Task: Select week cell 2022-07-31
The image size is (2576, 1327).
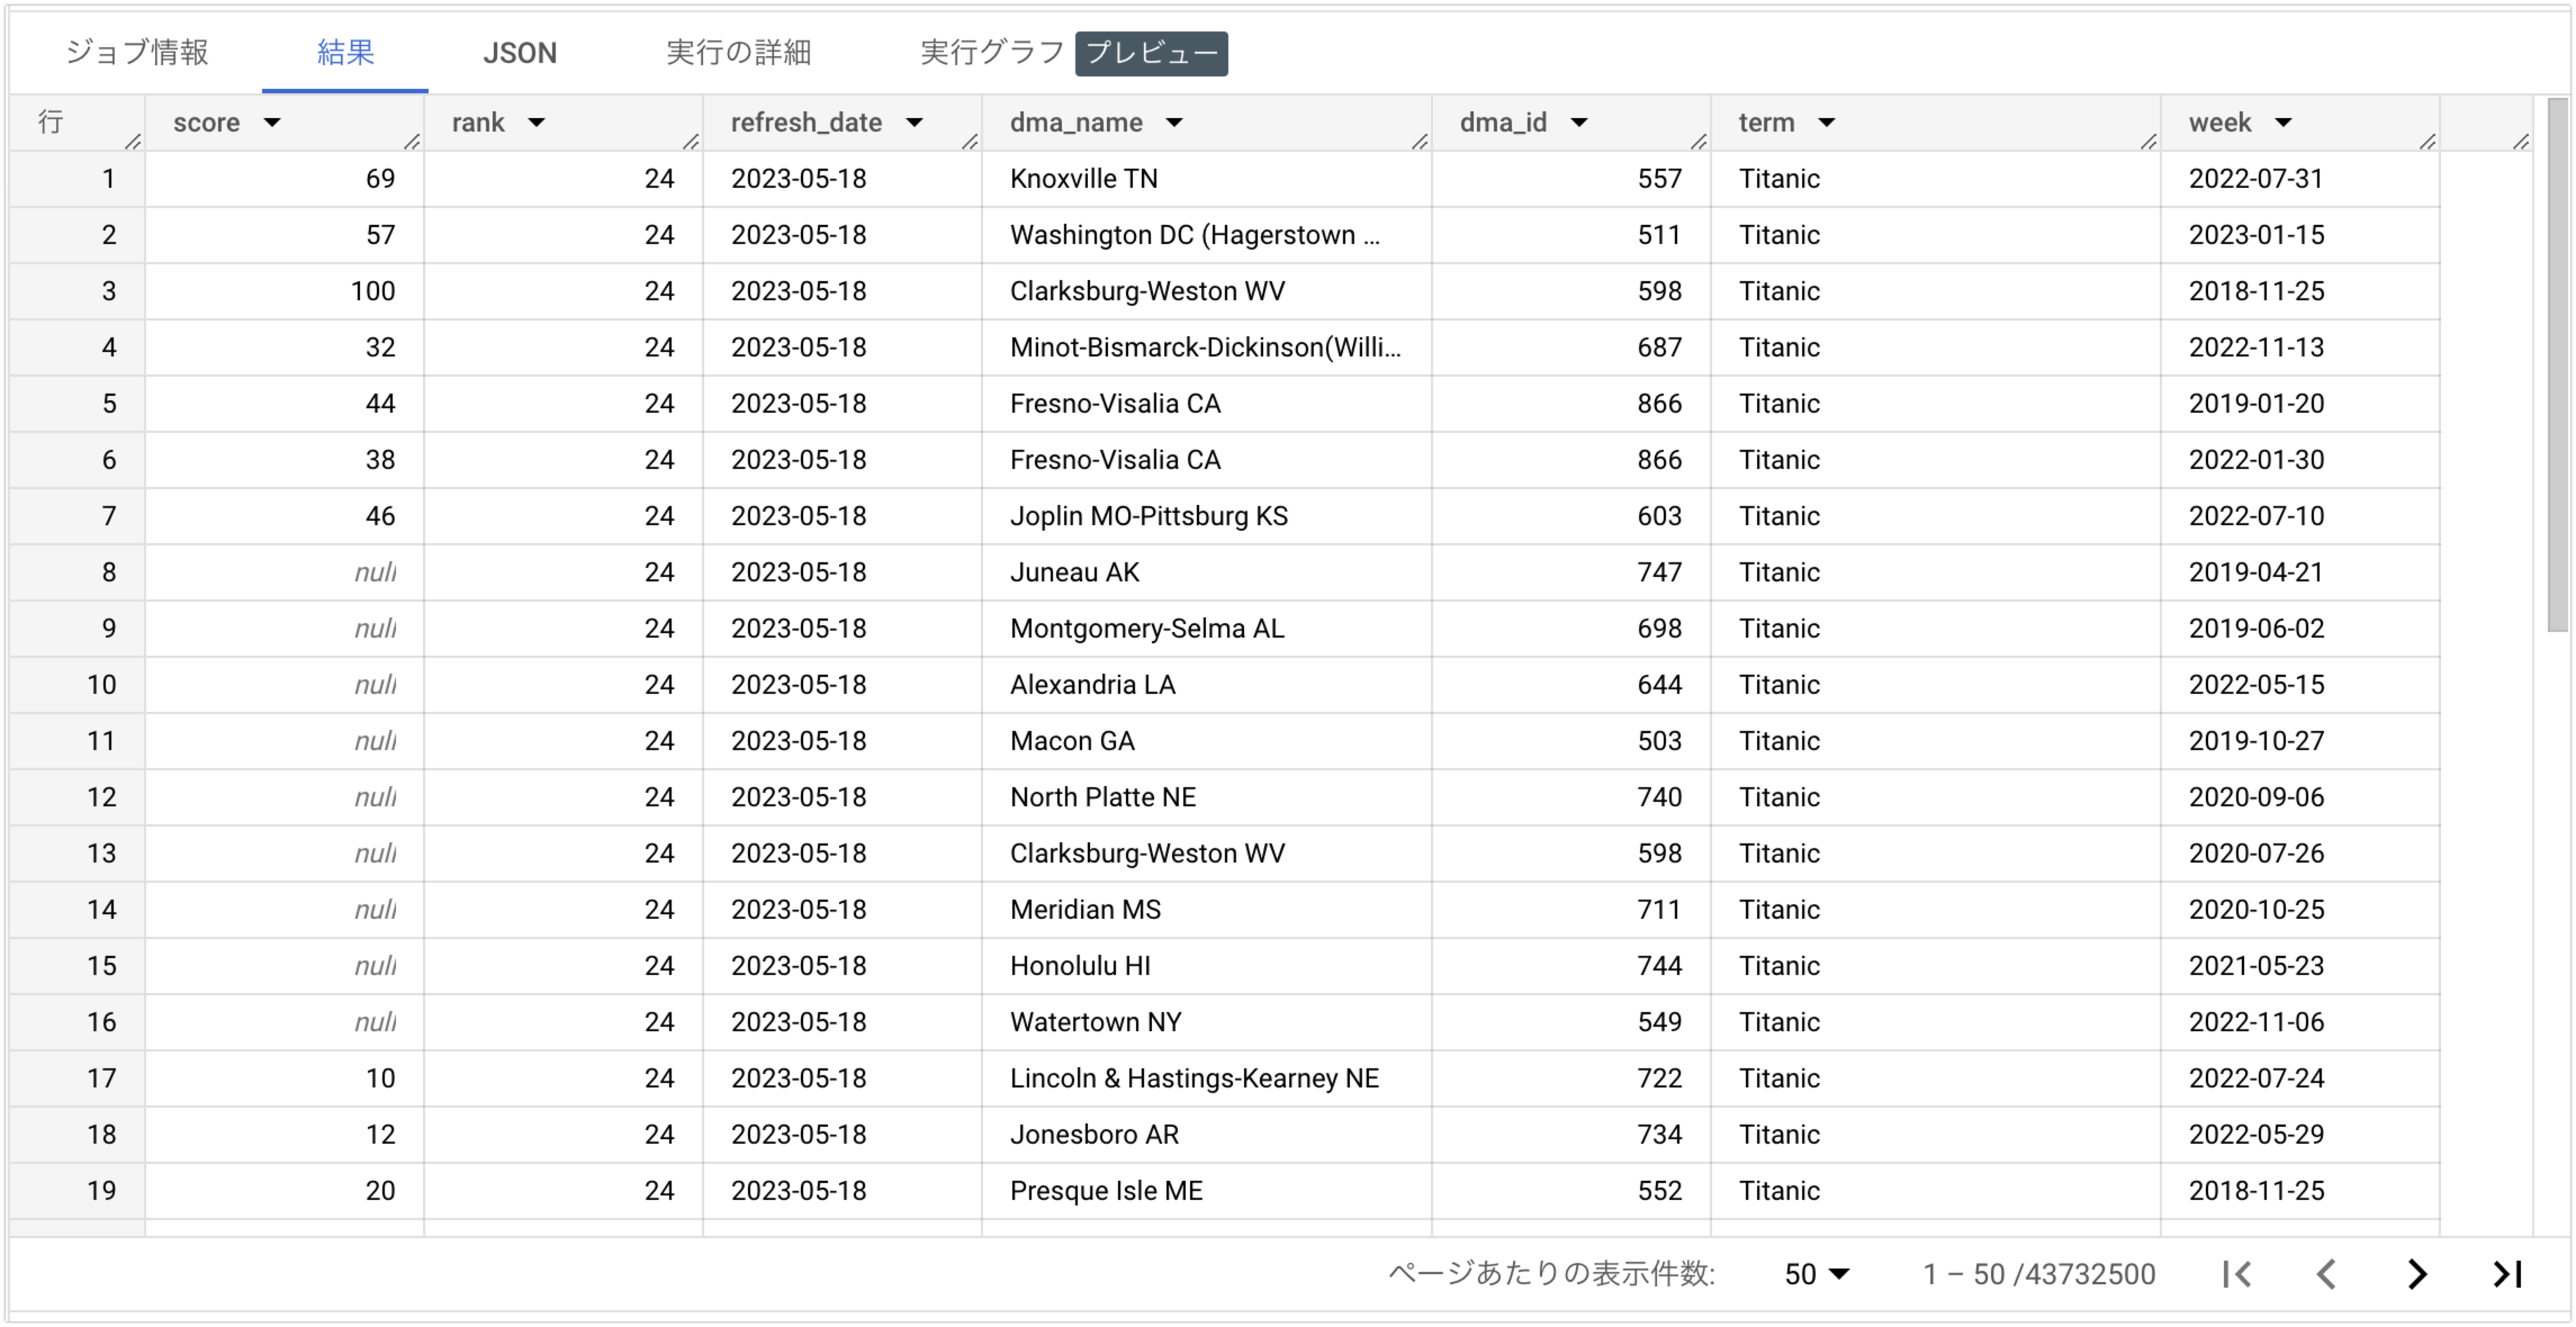Action: [2300, 179]
